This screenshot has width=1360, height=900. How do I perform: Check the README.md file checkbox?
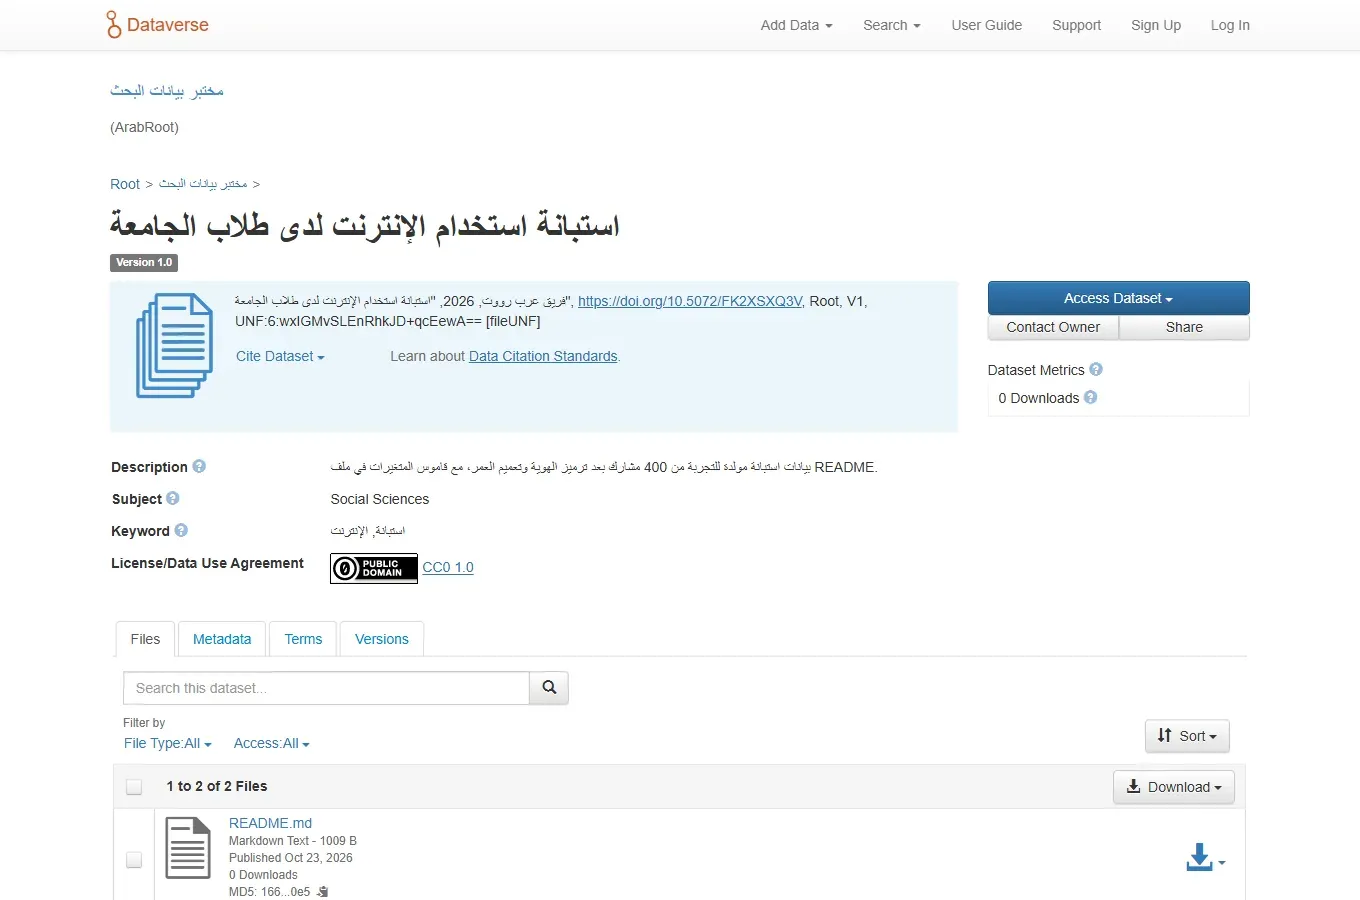click(x=134, y=860)
